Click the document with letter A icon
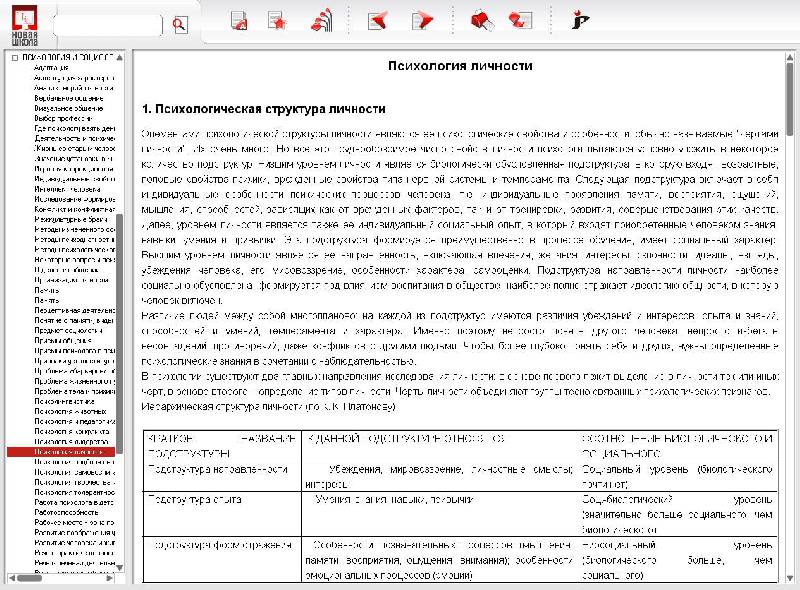Screen dimensions: 800x590 [239, 21]
